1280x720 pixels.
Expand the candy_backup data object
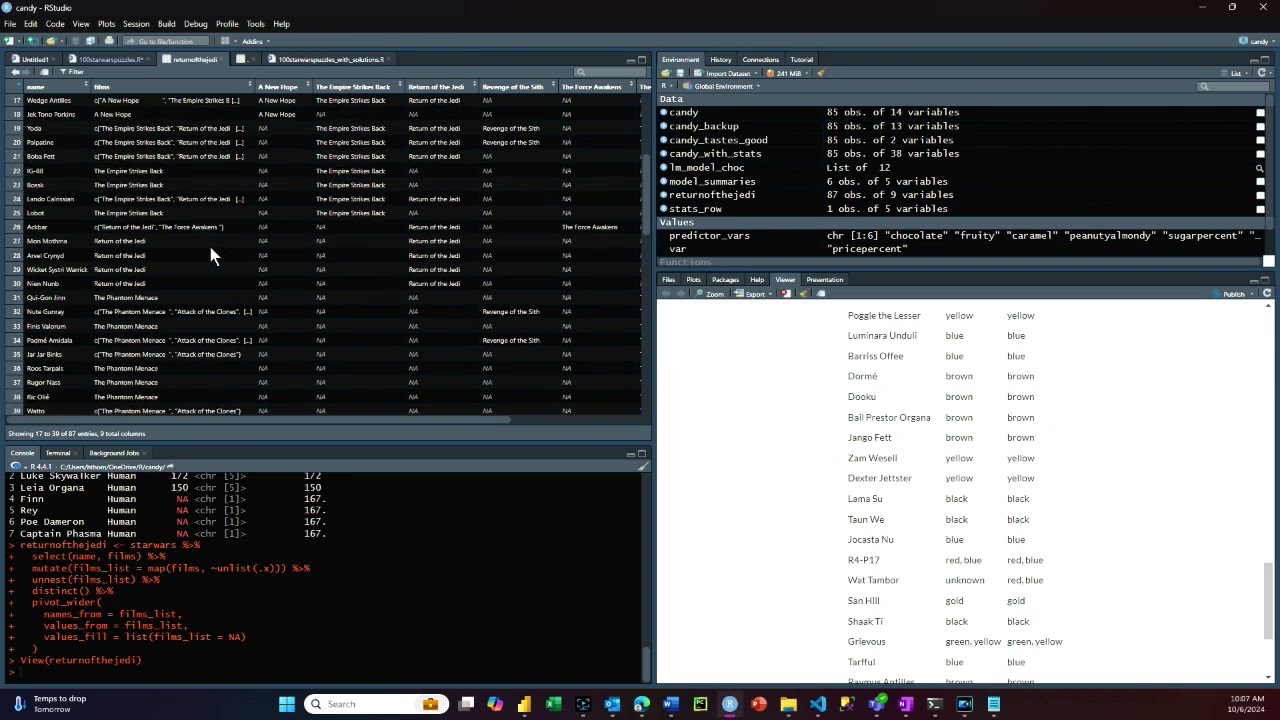click(663, 127)
